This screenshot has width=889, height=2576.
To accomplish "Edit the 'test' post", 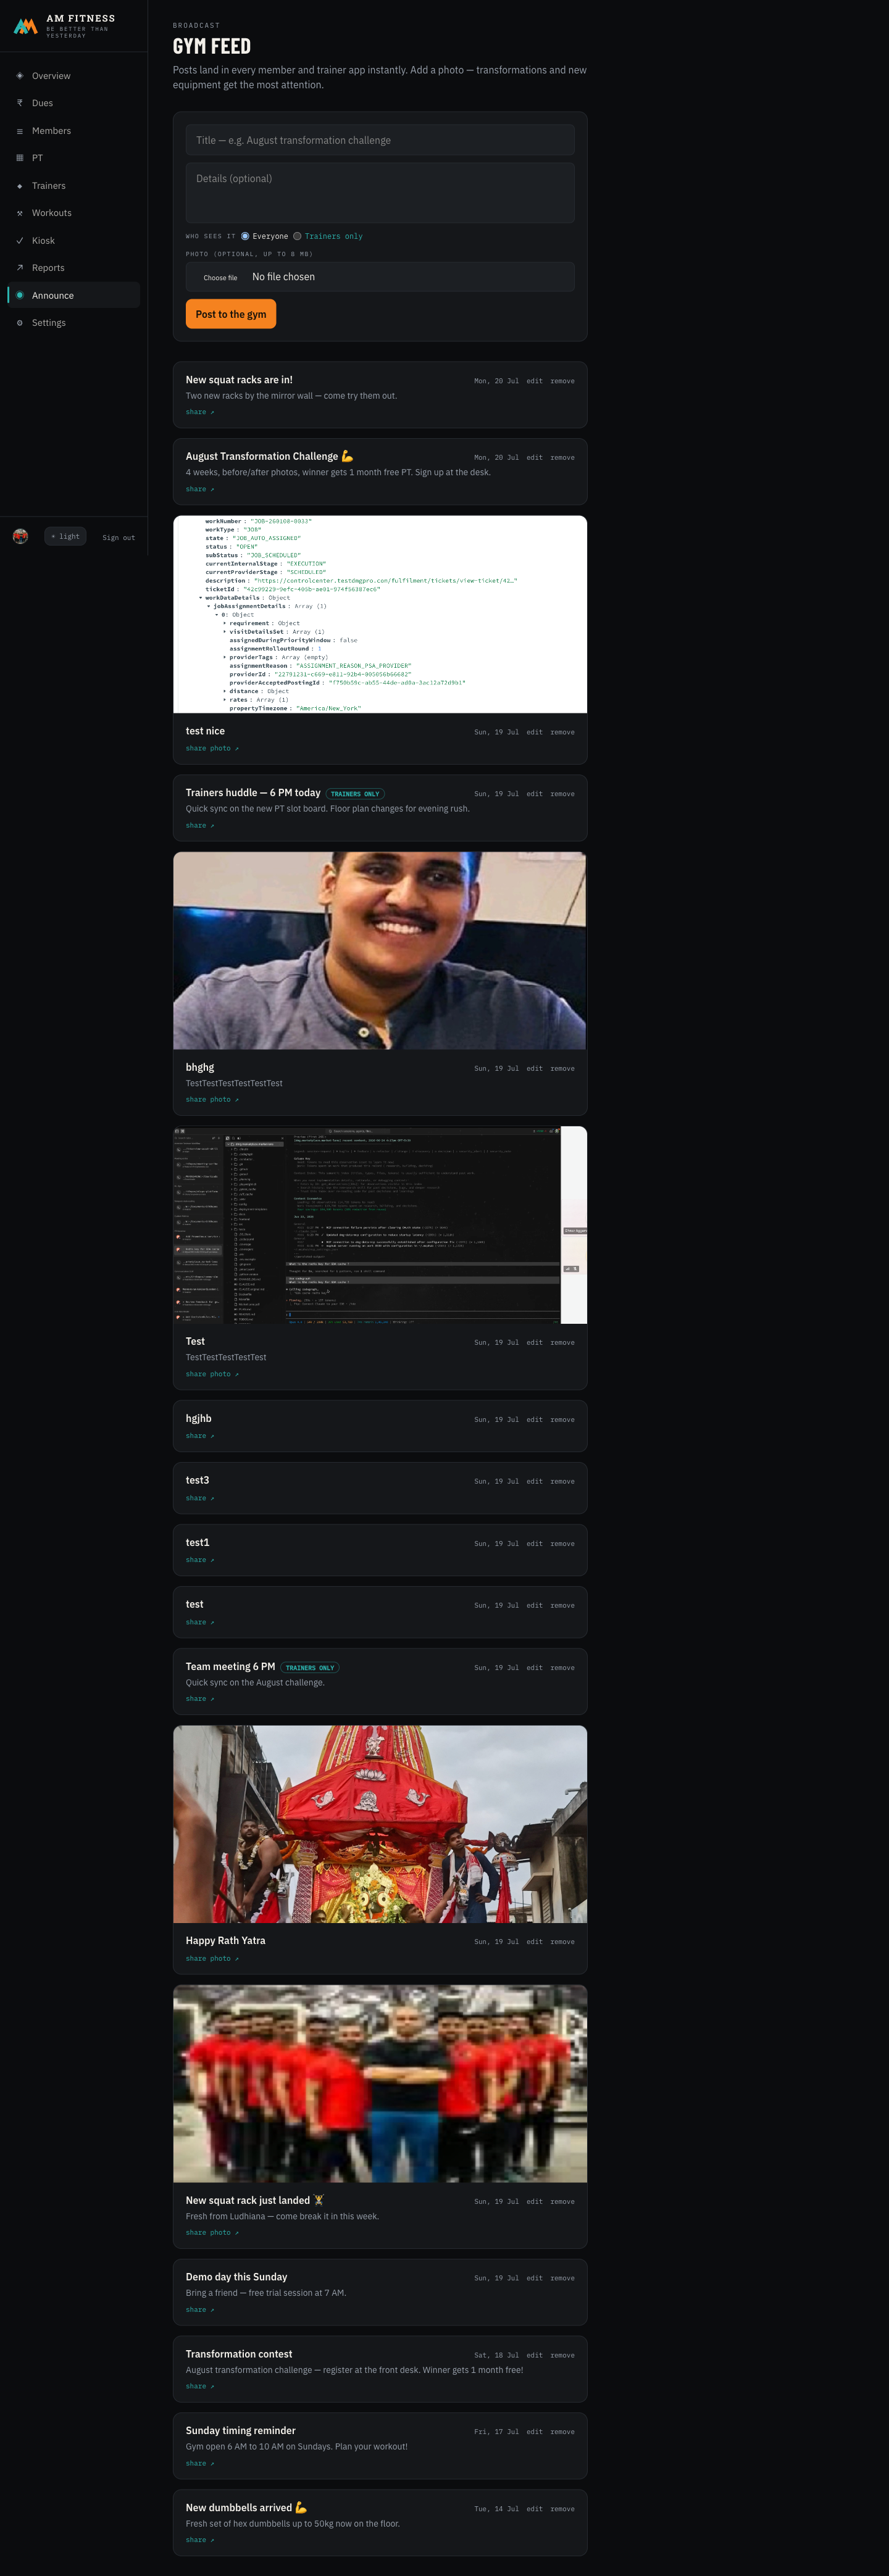I will point(535,1606).
